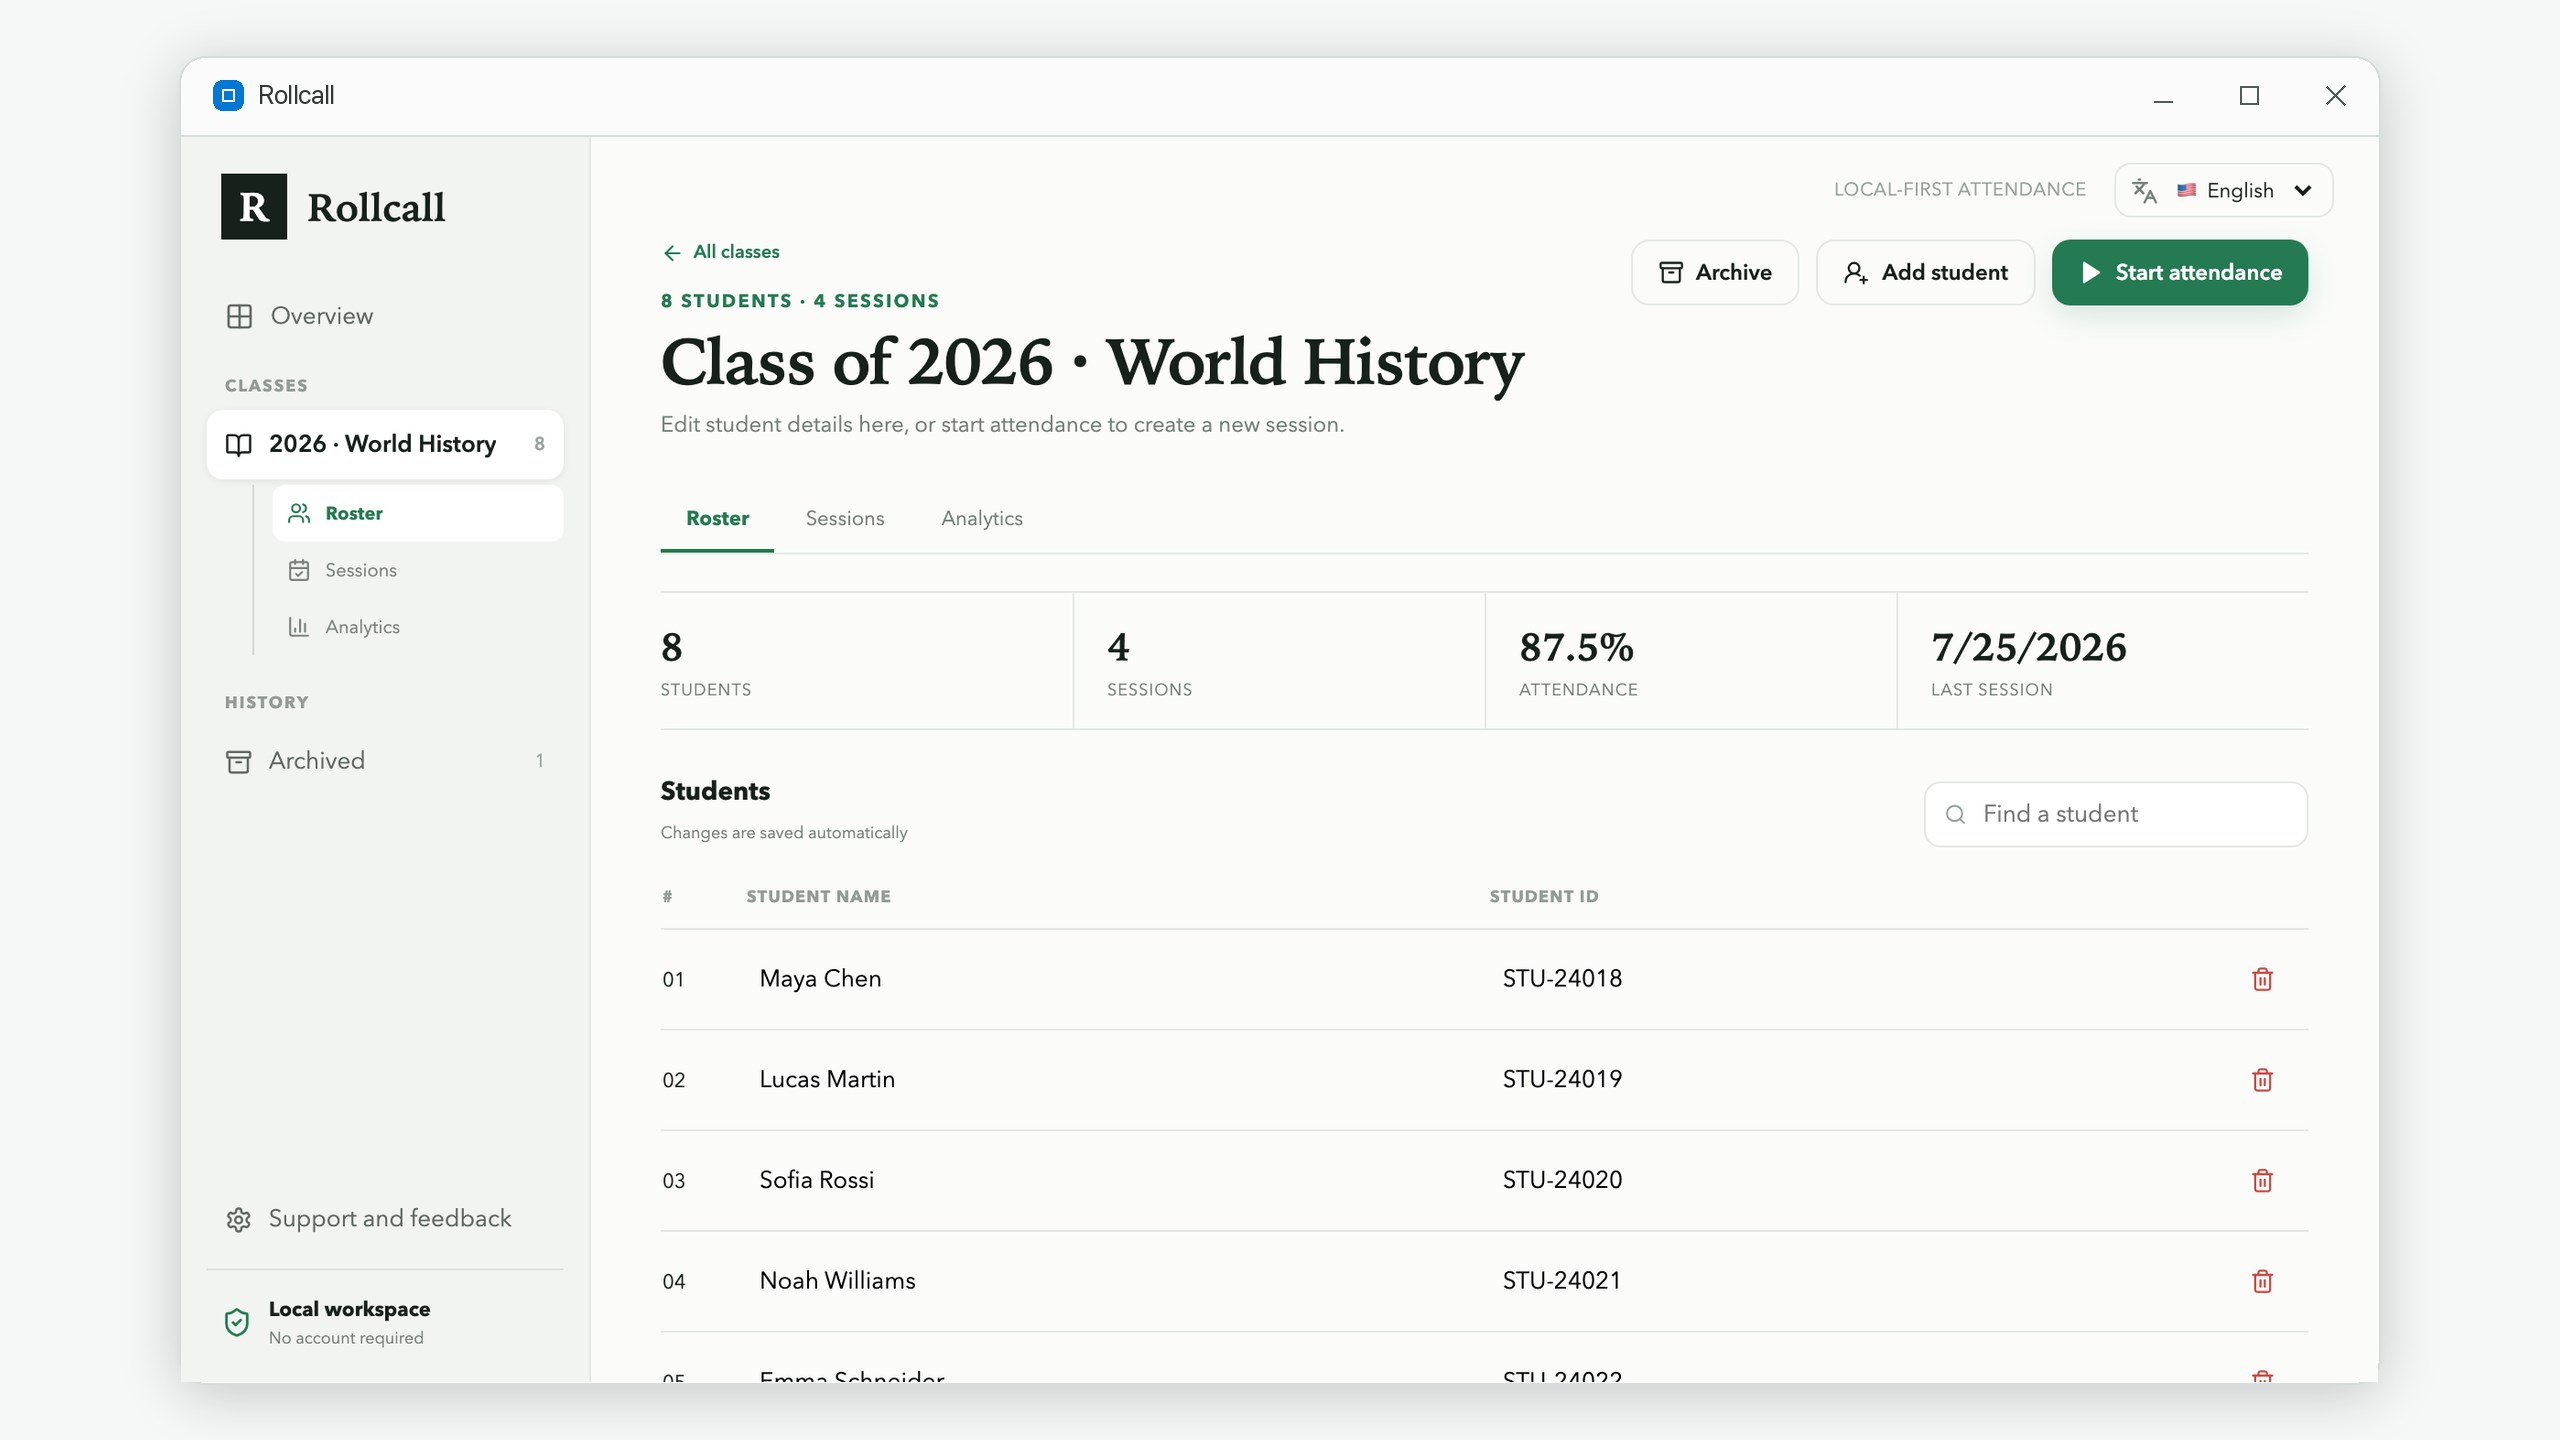This screenshot has width=2560, height=1440.
Task: Click the archived count badge 1
Action: pos(540,761)
